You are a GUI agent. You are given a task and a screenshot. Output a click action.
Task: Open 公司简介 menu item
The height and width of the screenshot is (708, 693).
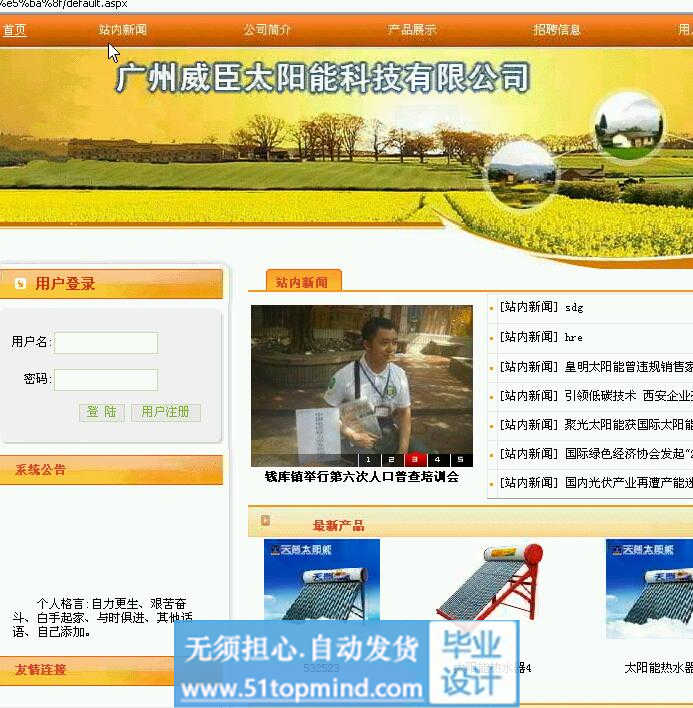click(267, 30)
